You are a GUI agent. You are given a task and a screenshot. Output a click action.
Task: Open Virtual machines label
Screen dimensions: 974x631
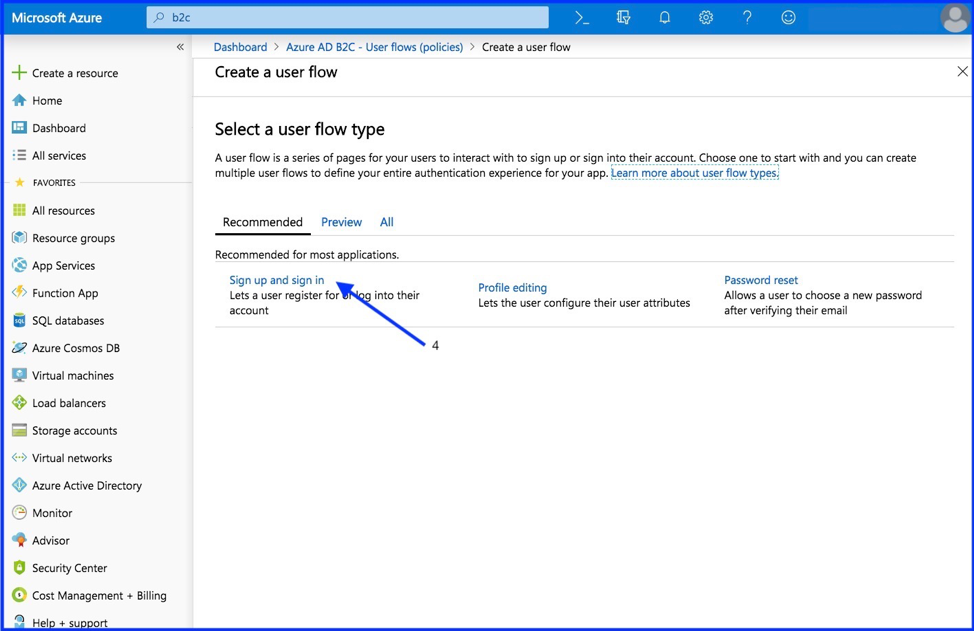73,376
